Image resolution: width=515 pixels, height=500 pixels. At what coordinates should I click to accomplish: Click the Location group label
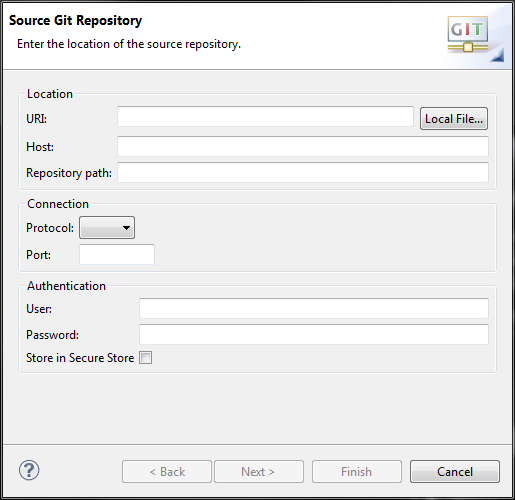[50, 94]
